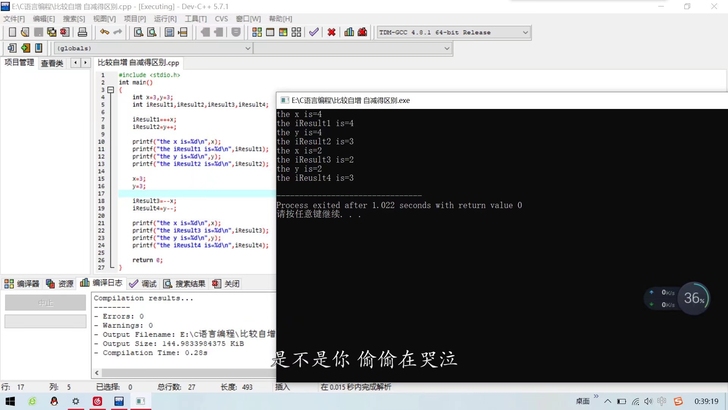Image resolution: width=728 pixels, height=410 pixels.
Task: Open the 编辑[E] menu
Action: coord(44,19)
